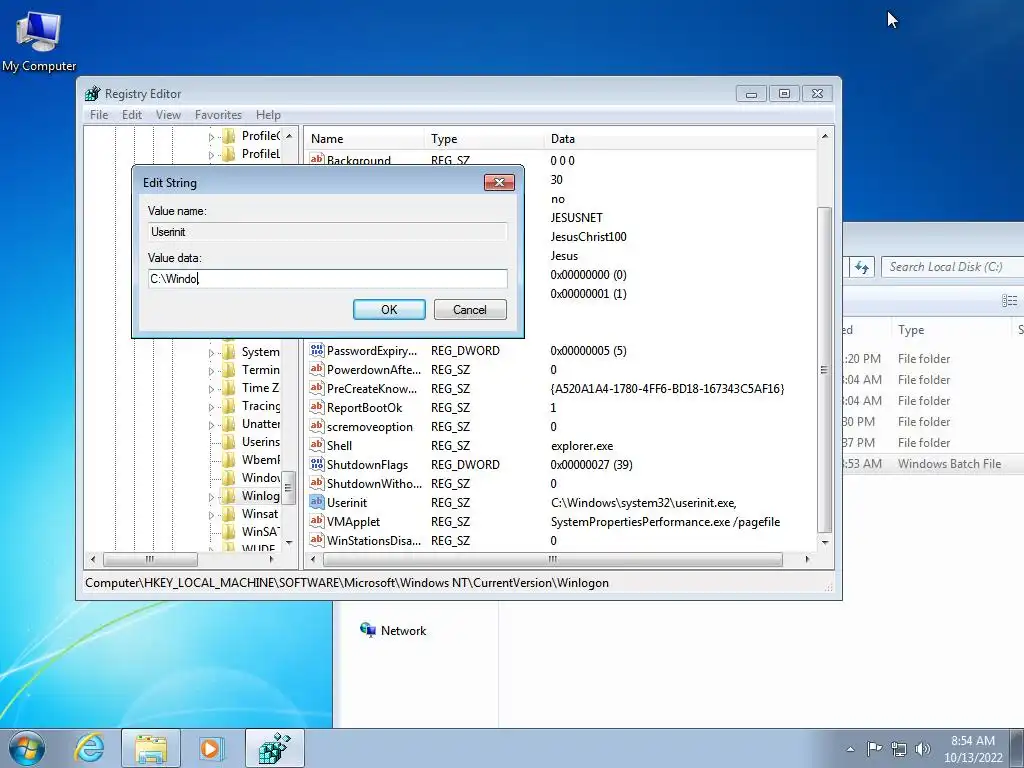Screen dimensions: 1024x768
Task: Click the explorer.exe data cell
Action: pos(581,446)
